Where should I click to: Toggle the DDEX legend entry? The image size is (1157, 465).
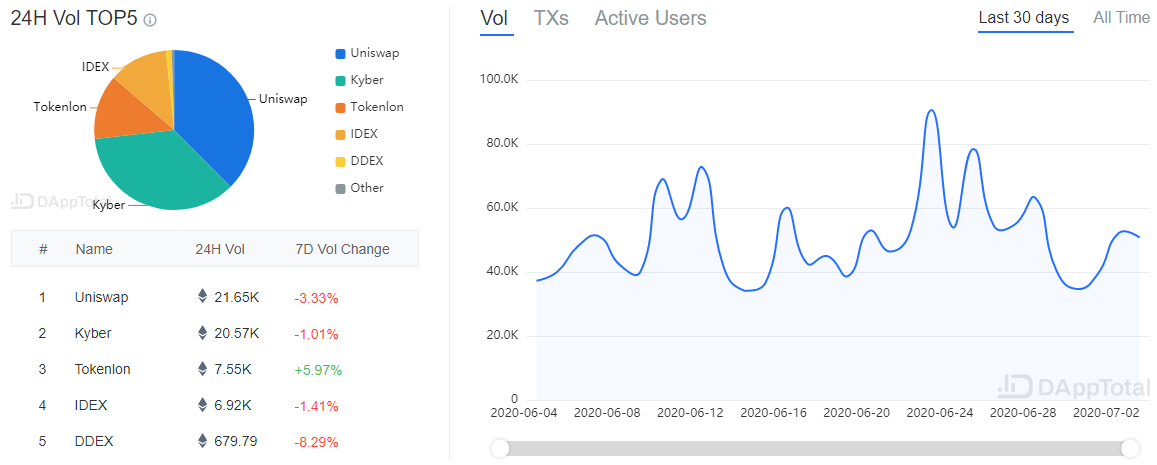pos(359,161)
